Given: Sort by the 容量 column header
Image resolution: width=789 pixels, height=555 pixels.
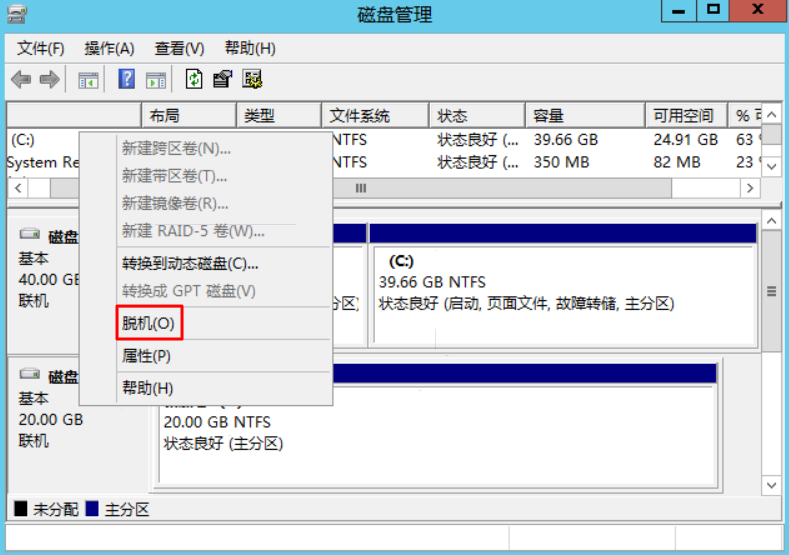Looking at the screenshot, I should [586, 116].
